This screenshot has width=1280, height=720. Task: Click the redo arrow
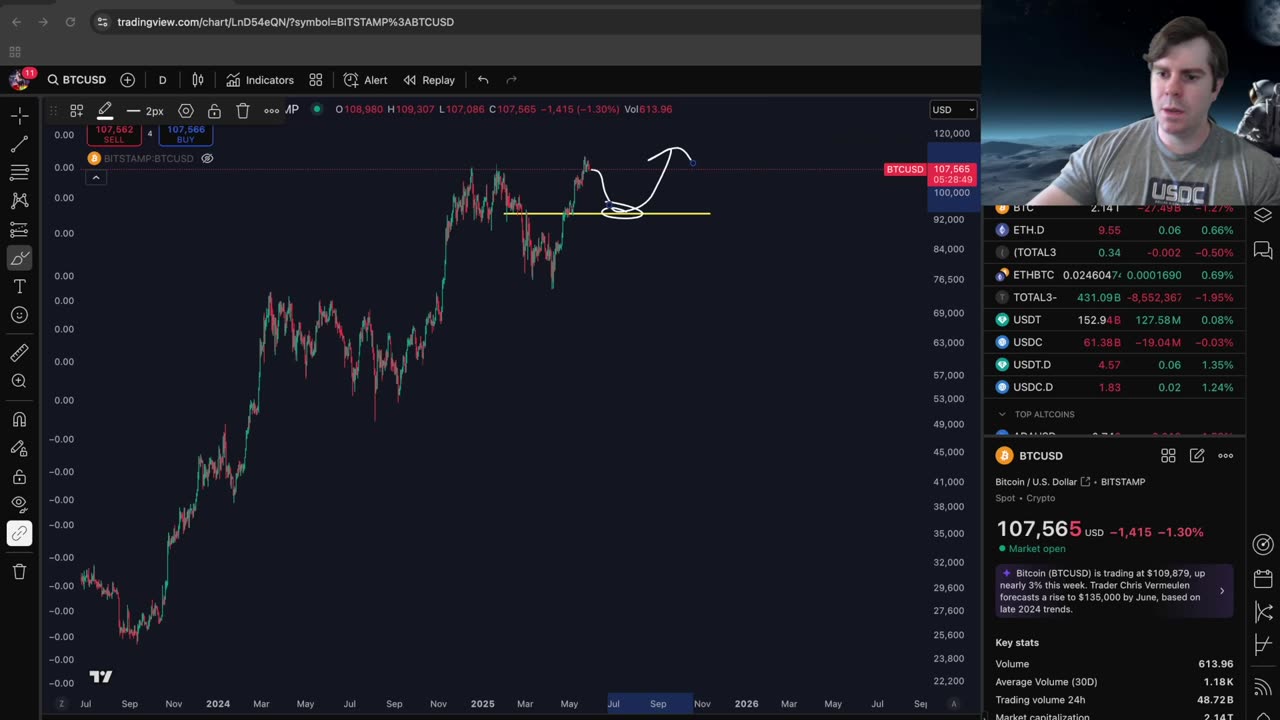(512, 80)
